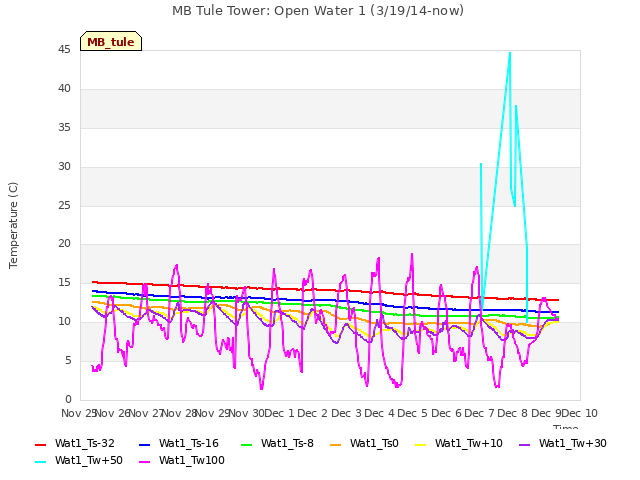
Task: Click the 35 y-axis tick label
Action: (x=64, y=128)
